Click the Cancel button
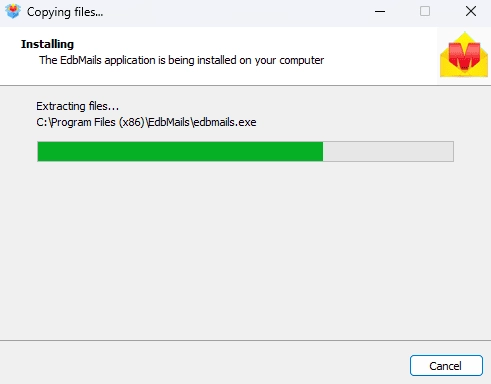The image size is (491, 384). coord(446,366)
